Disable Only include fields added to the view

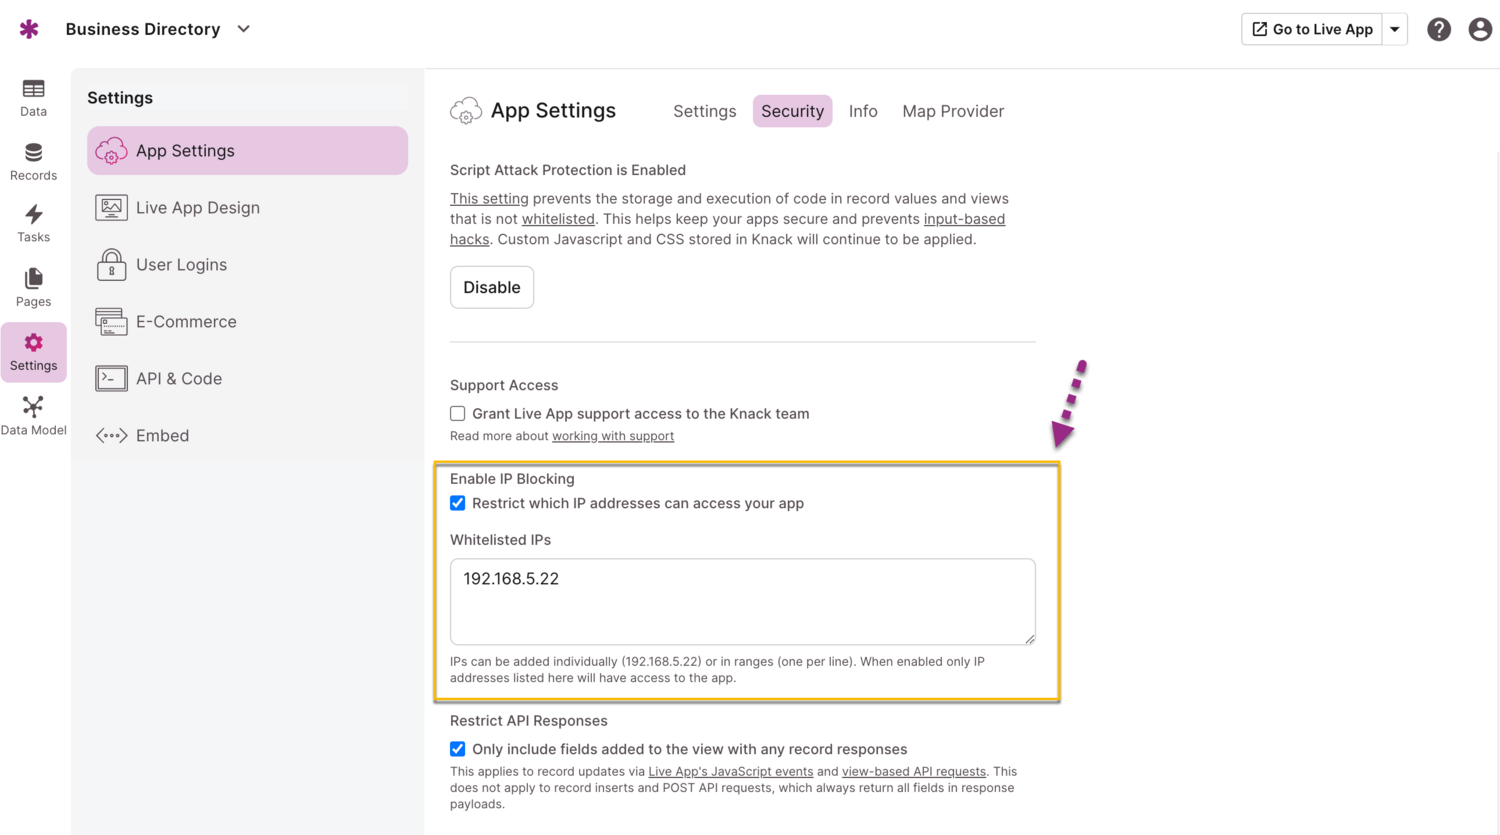pyautogui.click(x=457, y=748)
